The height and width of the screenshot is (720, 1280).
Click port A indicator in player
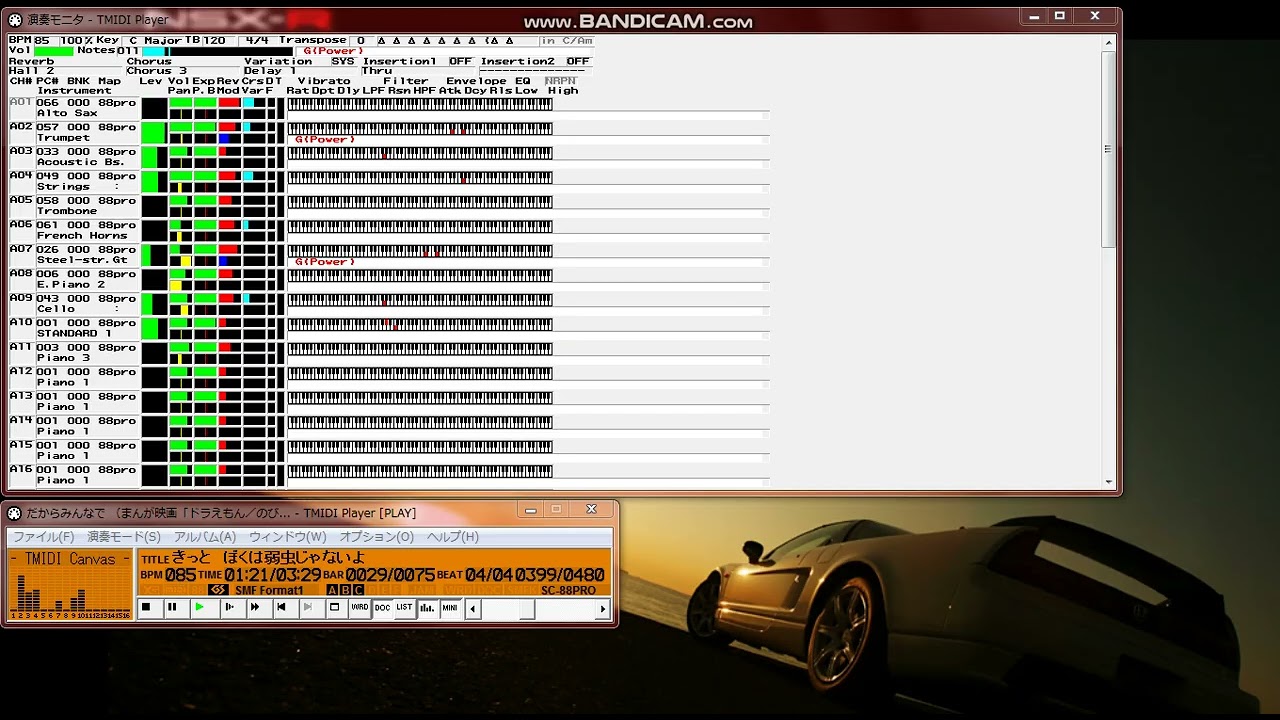tap(332, 590)
